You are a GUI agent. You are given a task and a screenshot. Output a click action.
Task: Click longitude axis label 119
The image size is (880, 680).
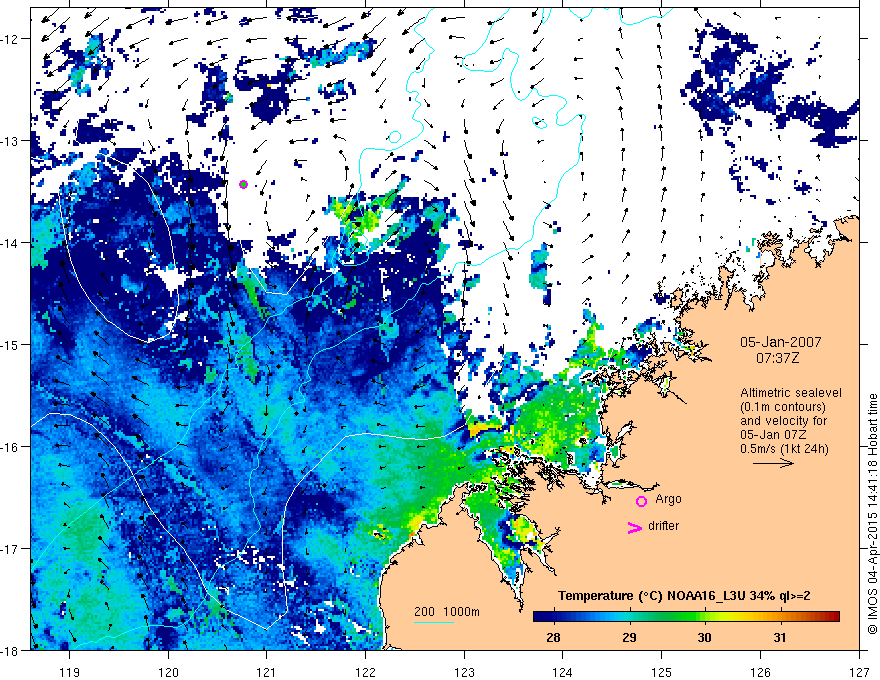70,672
